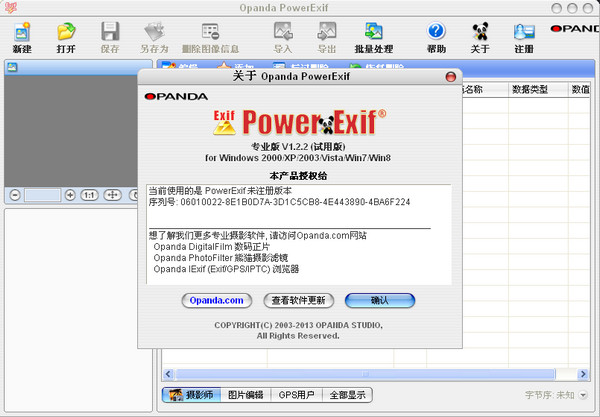Viewport: 600px width, 417px height.
Task: Click the 导入 (Import) toolbar icon
Action: (283, 36)
